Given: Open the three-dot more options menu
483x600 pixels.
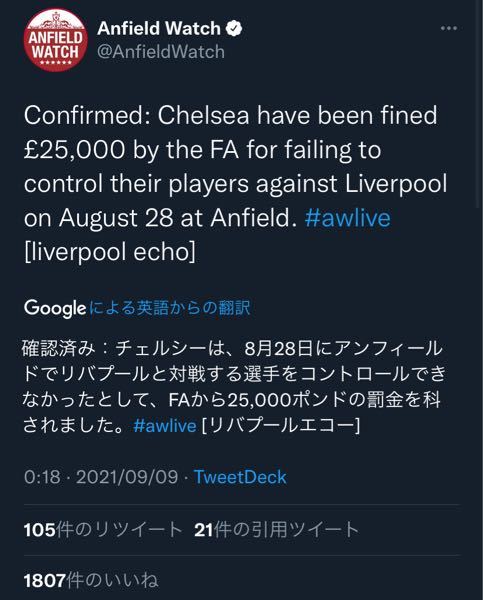Looking at the screenshot, I should [x=449, y=28].
